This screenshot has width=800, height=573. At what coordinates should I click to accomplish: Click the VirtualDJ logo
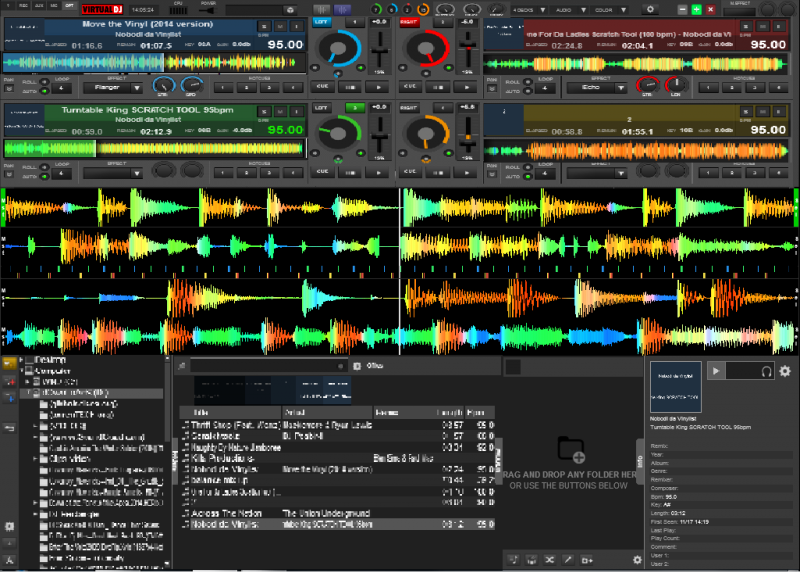(x=103, y=9)
